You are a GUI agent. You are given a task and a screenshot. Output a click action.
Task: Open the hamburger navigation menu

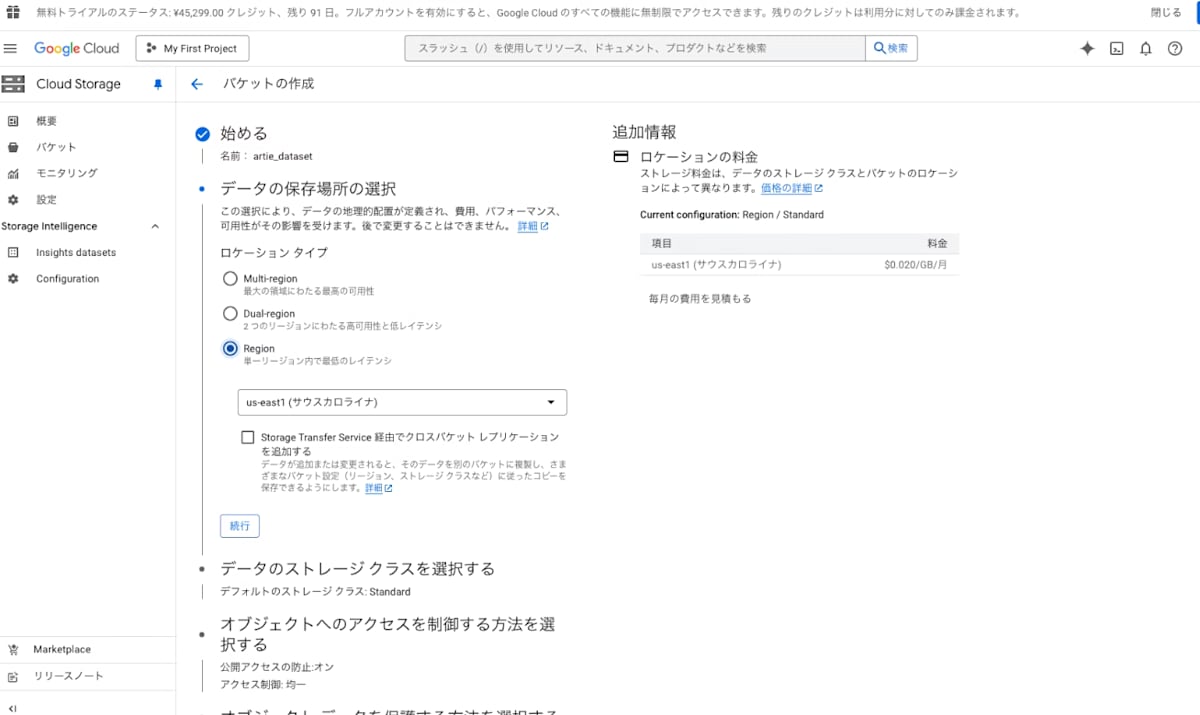(x=11, y=48)
